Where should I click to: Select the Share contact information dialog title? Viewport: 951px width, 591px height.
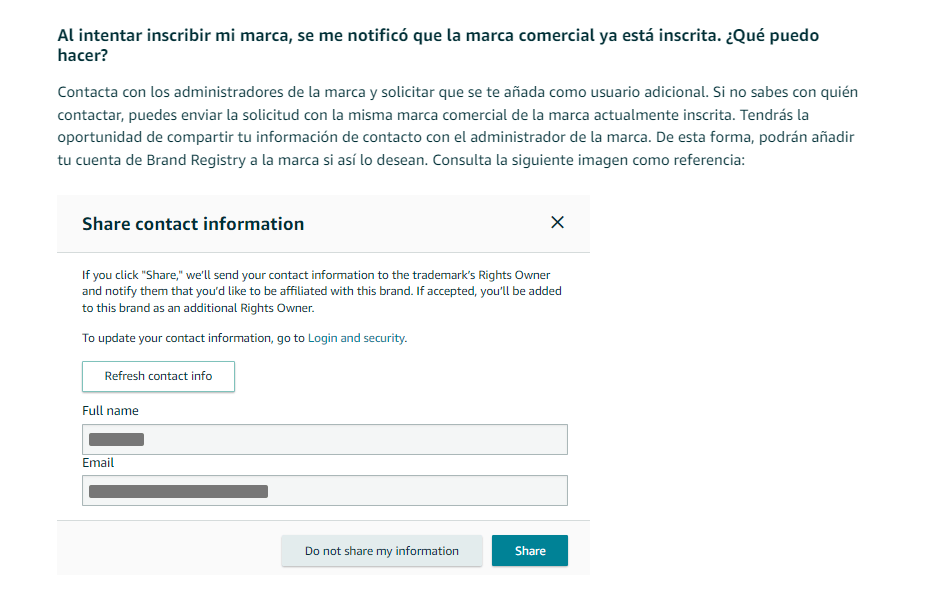point(193,224)
